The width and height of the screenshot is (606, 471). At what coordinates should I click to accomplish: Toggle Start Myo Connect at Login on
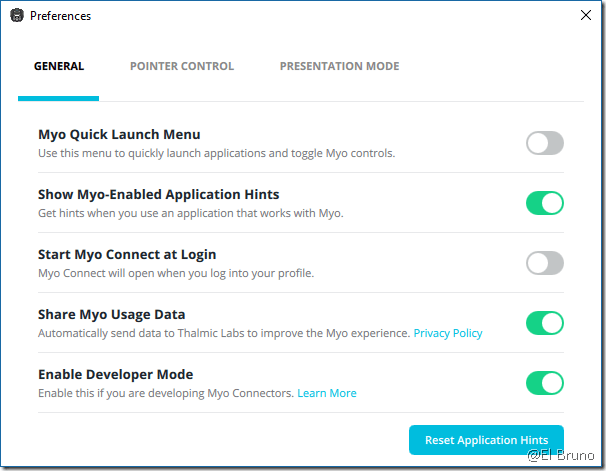[545, 263]
